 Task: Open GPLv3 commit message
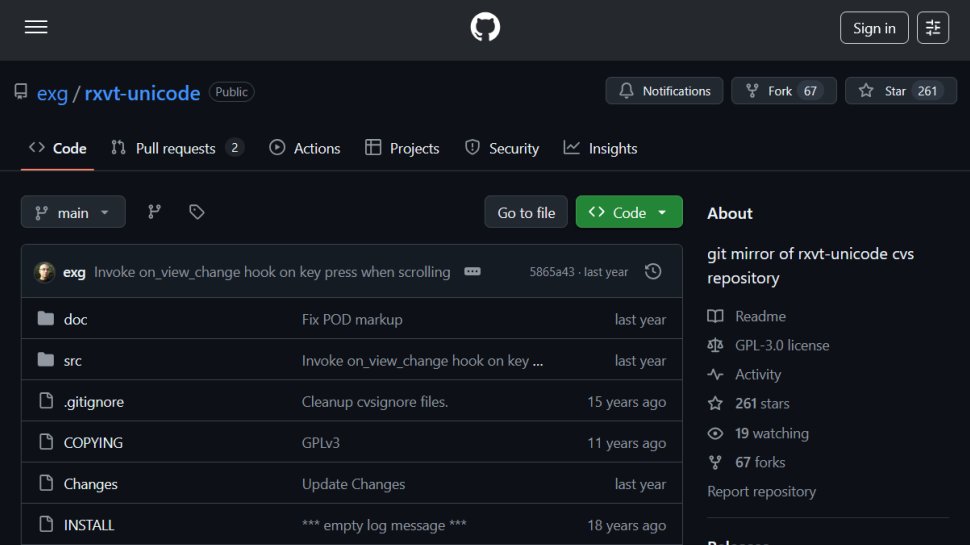[320, 443]
